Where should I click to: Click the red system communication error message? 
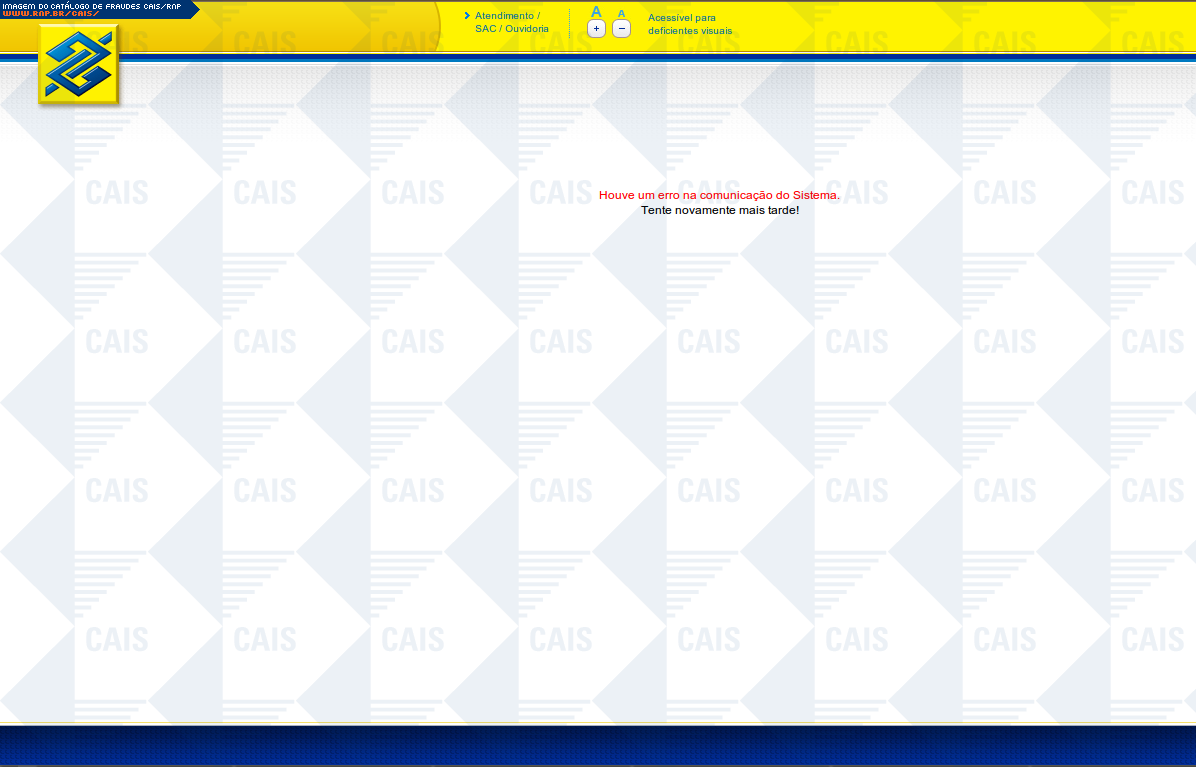point(719,195)
